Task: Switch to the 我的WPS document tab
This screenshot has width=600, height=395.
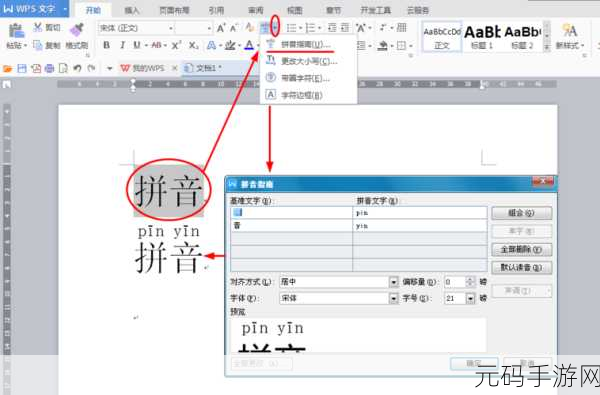Action: [x=148, y=68]
